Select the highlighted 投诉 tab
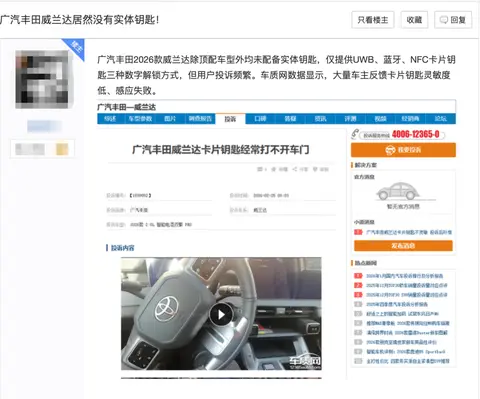 230,119
